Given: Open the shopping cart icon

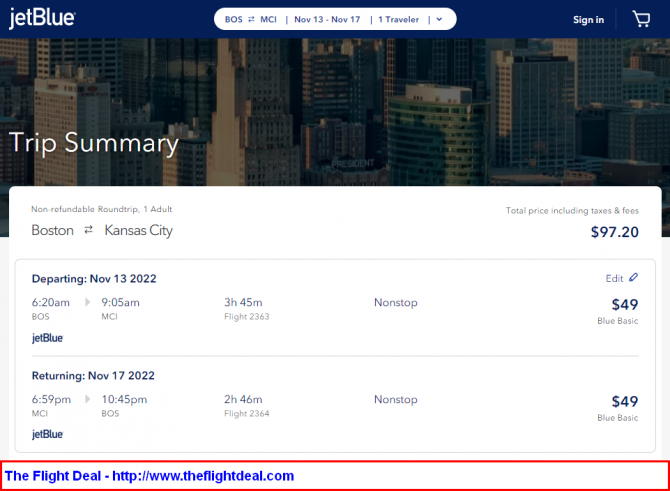Looking at the screenshot, I should (641, 19).
